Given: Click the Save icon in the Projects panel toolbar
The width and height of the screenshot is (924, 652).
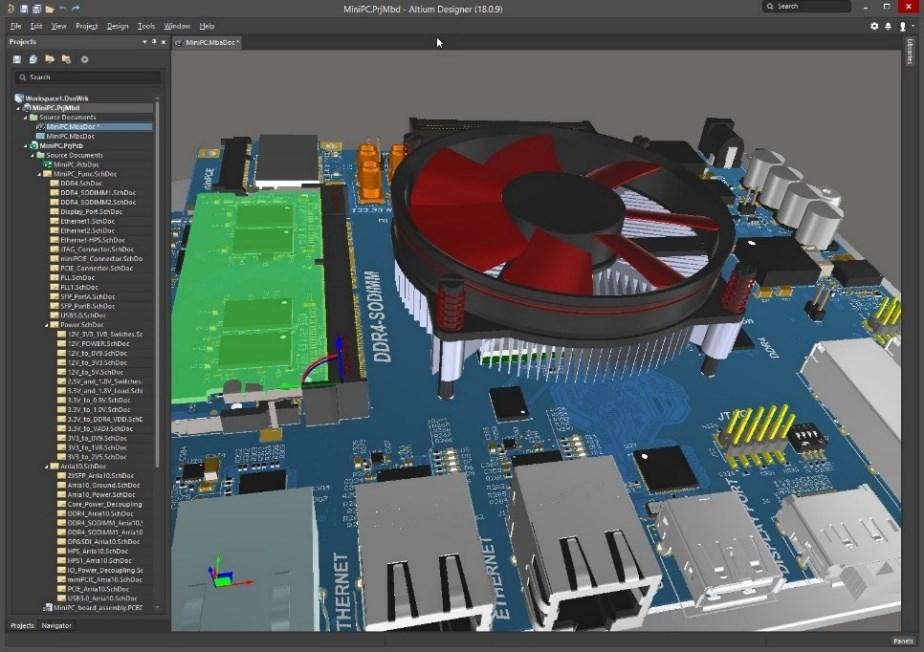Looking at the screenshot, I should (17, 59).
